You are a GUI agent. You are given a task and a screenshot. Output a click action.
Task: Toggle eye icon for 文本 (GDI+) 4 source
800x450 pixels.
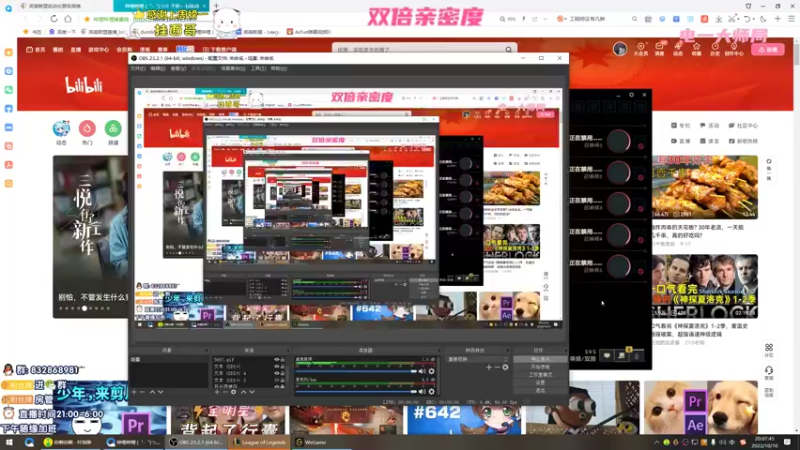point(277,373)
